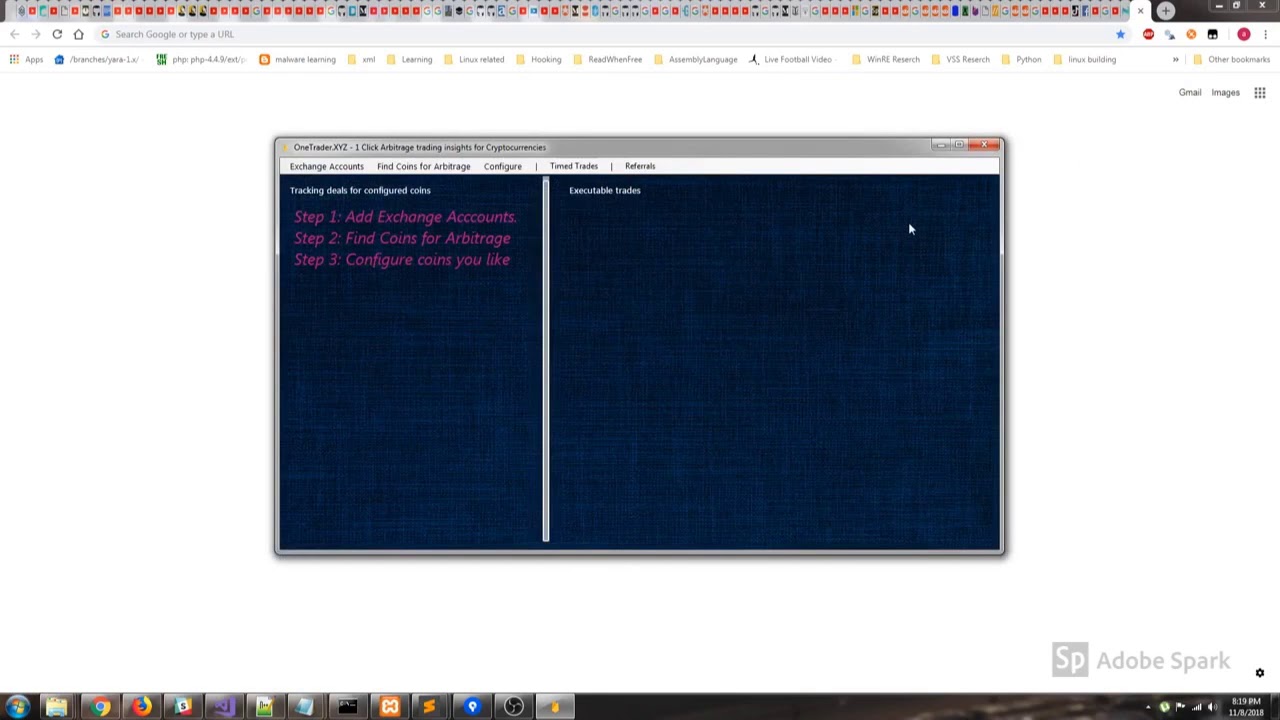Viewport: 1280px width, 720px height.
Task: Click the Chrome forward arrow
Action: (x=36, y=34)
